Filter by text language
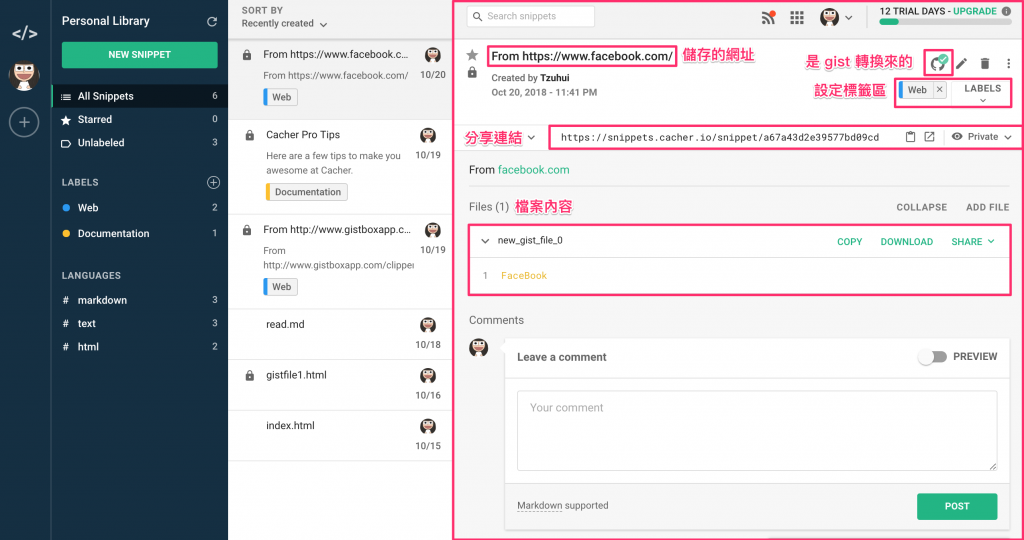 [x=140, y=323]
